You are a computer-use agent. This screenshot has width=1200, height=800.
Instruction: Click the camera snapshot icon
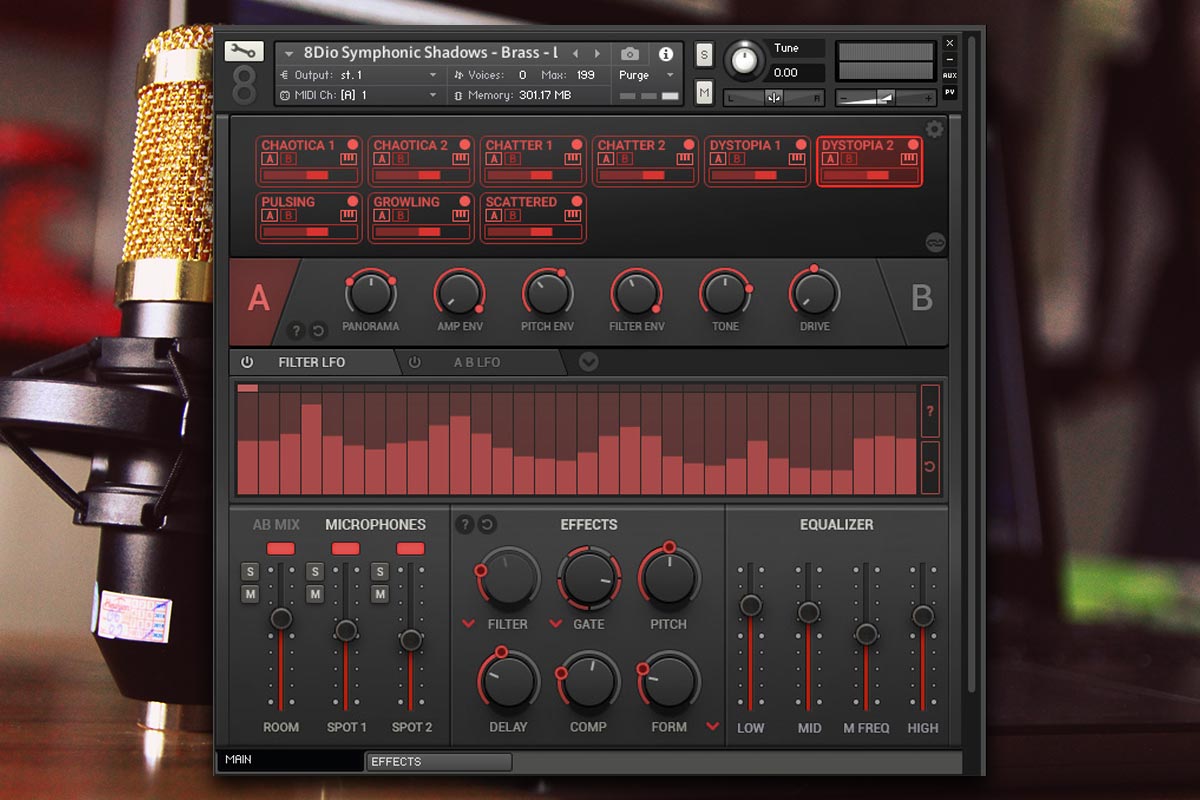pos(629,54)
